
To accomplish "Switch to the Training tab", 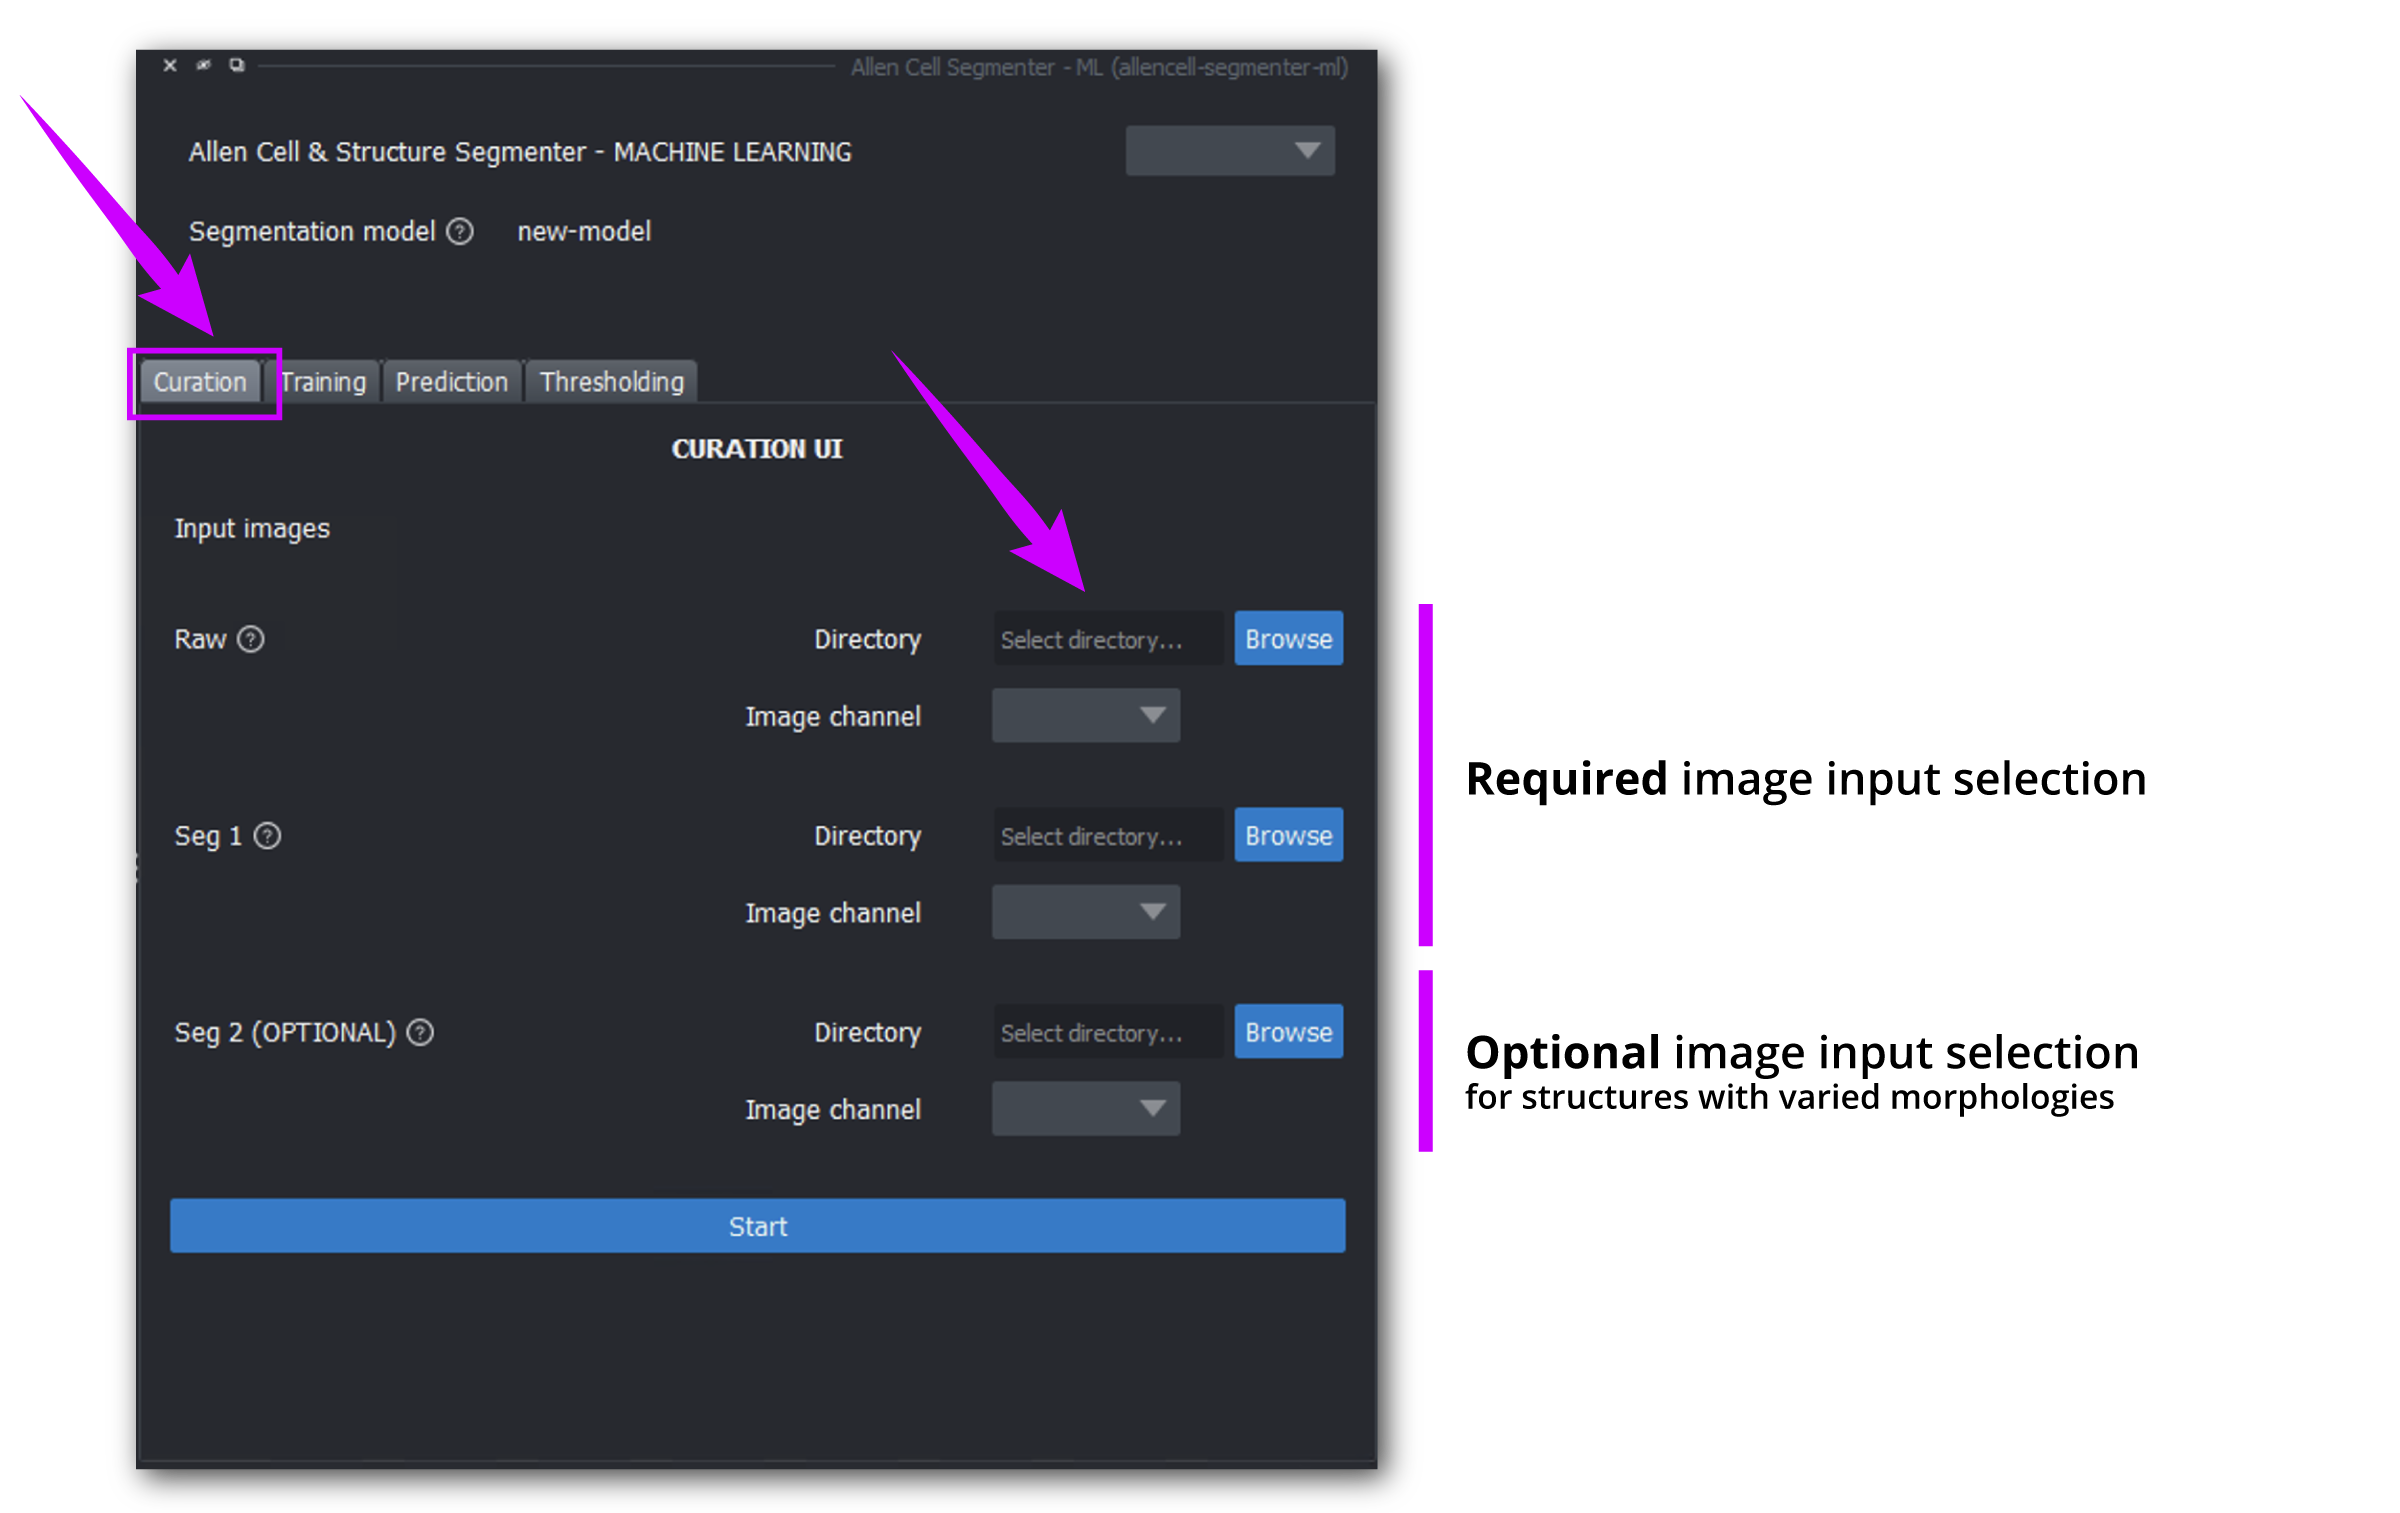I will 324,382.
